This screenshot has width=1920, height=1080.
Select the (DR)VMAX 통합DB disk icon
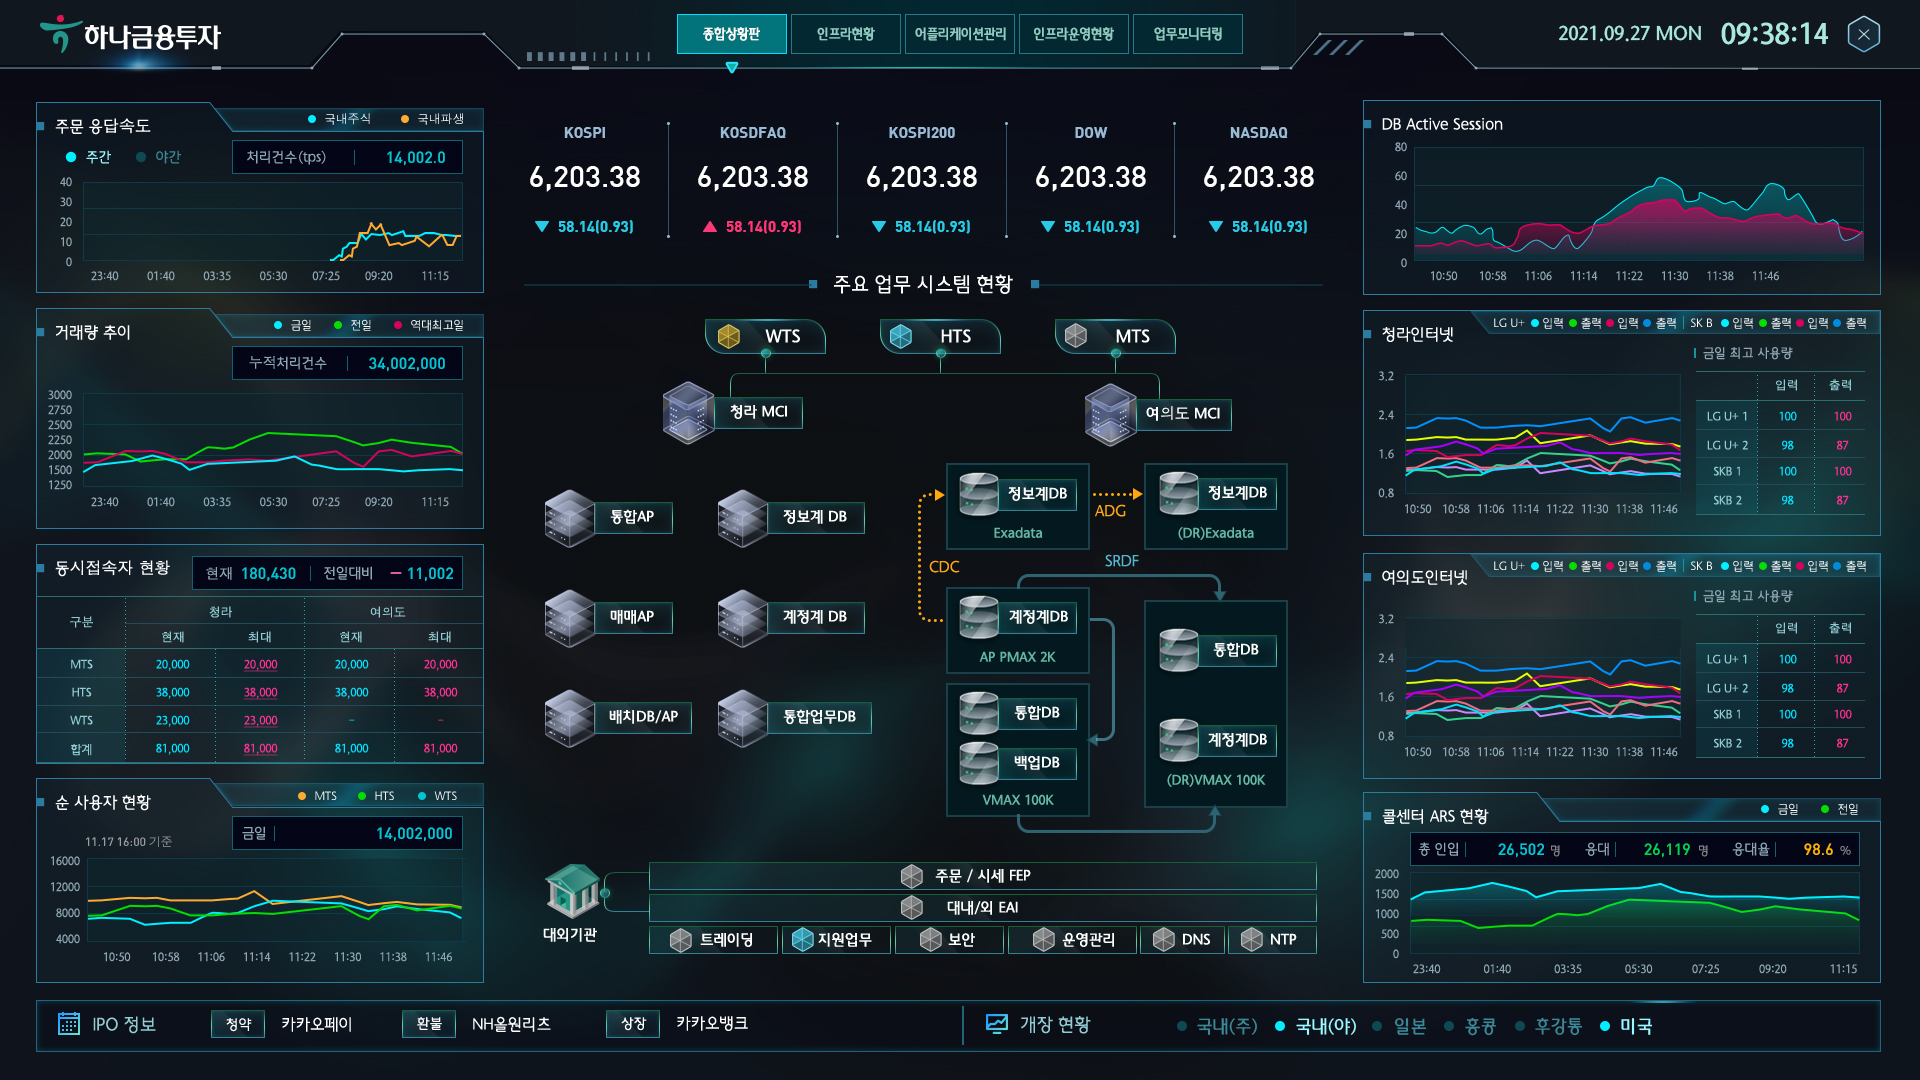point(1179,650)
